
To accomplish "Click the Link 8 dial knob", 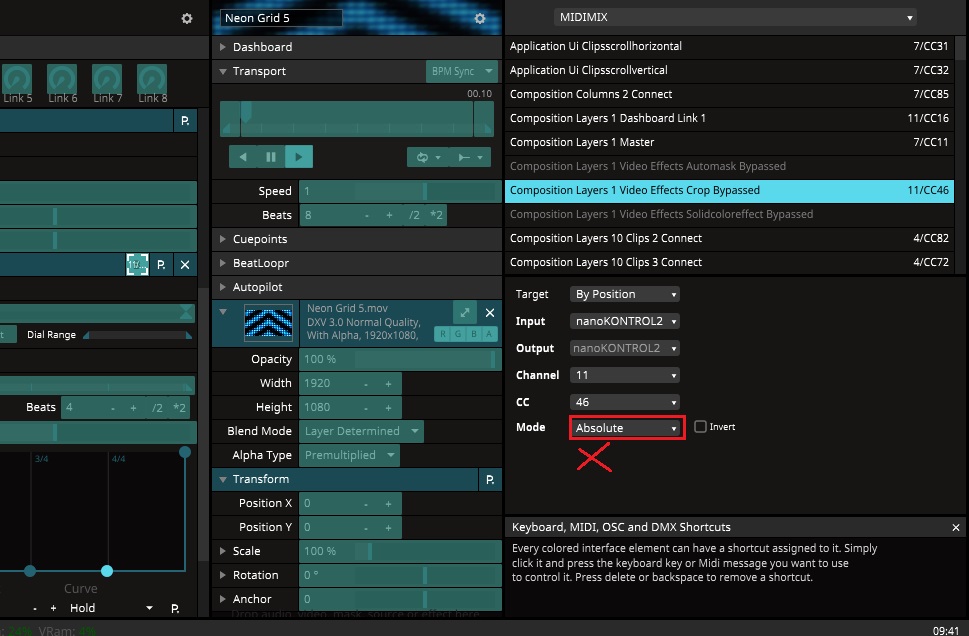I will (x=152, y=79).
